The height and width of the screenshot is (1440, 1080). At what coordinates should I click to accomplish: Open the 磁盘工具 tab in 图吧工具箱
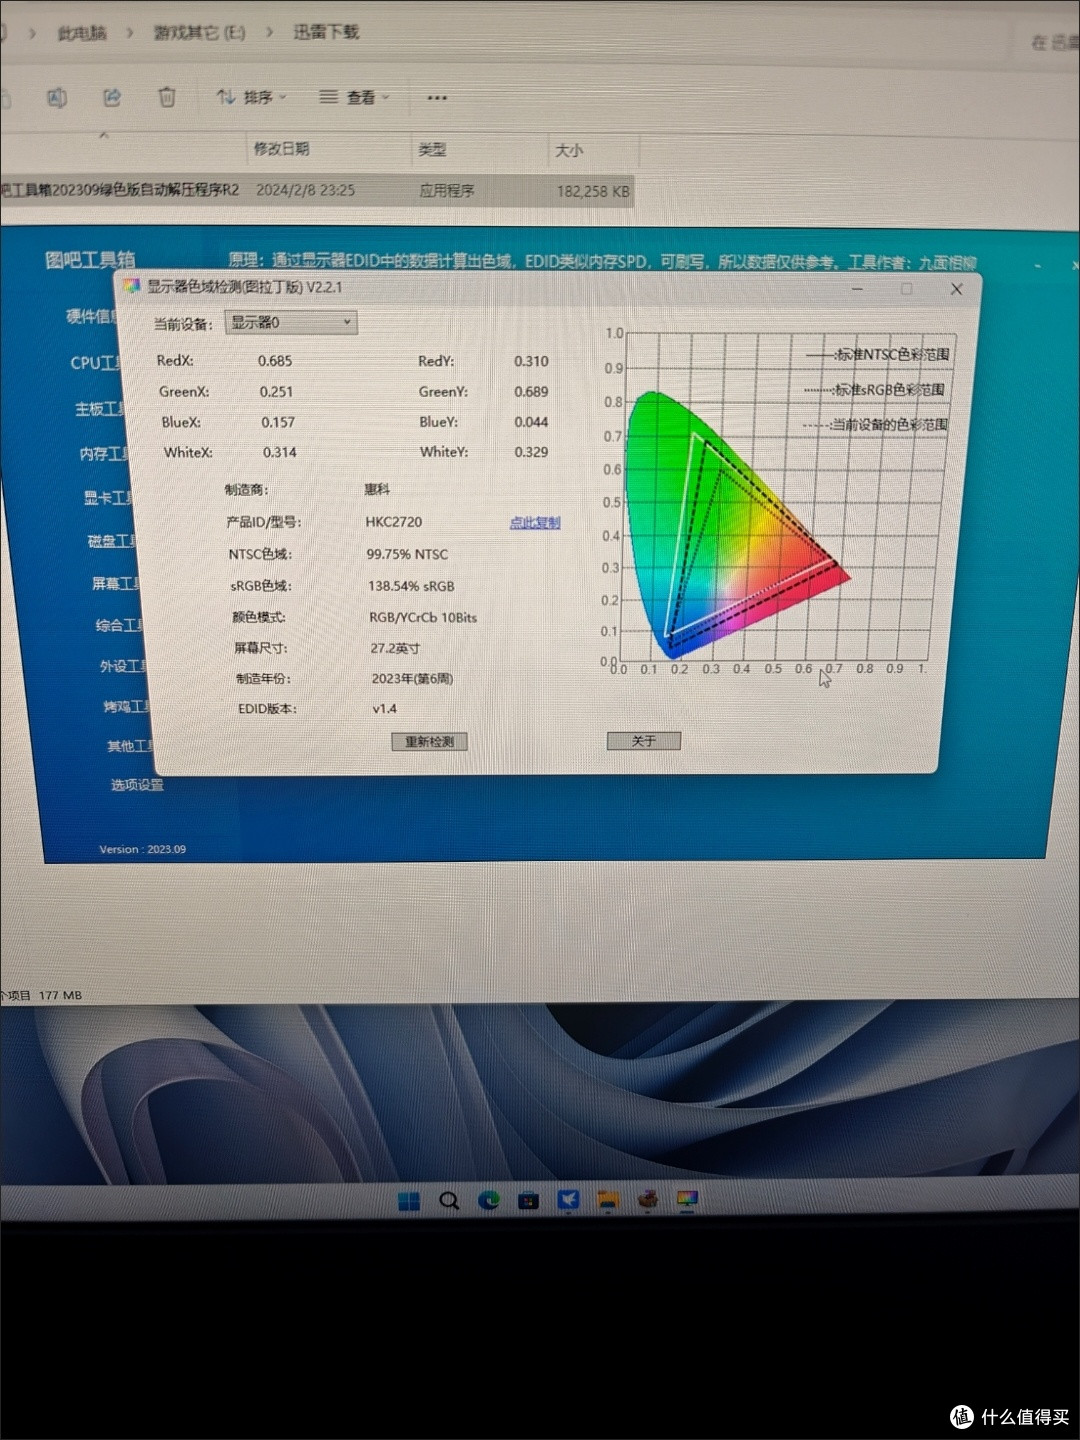(x=112, y=541)
